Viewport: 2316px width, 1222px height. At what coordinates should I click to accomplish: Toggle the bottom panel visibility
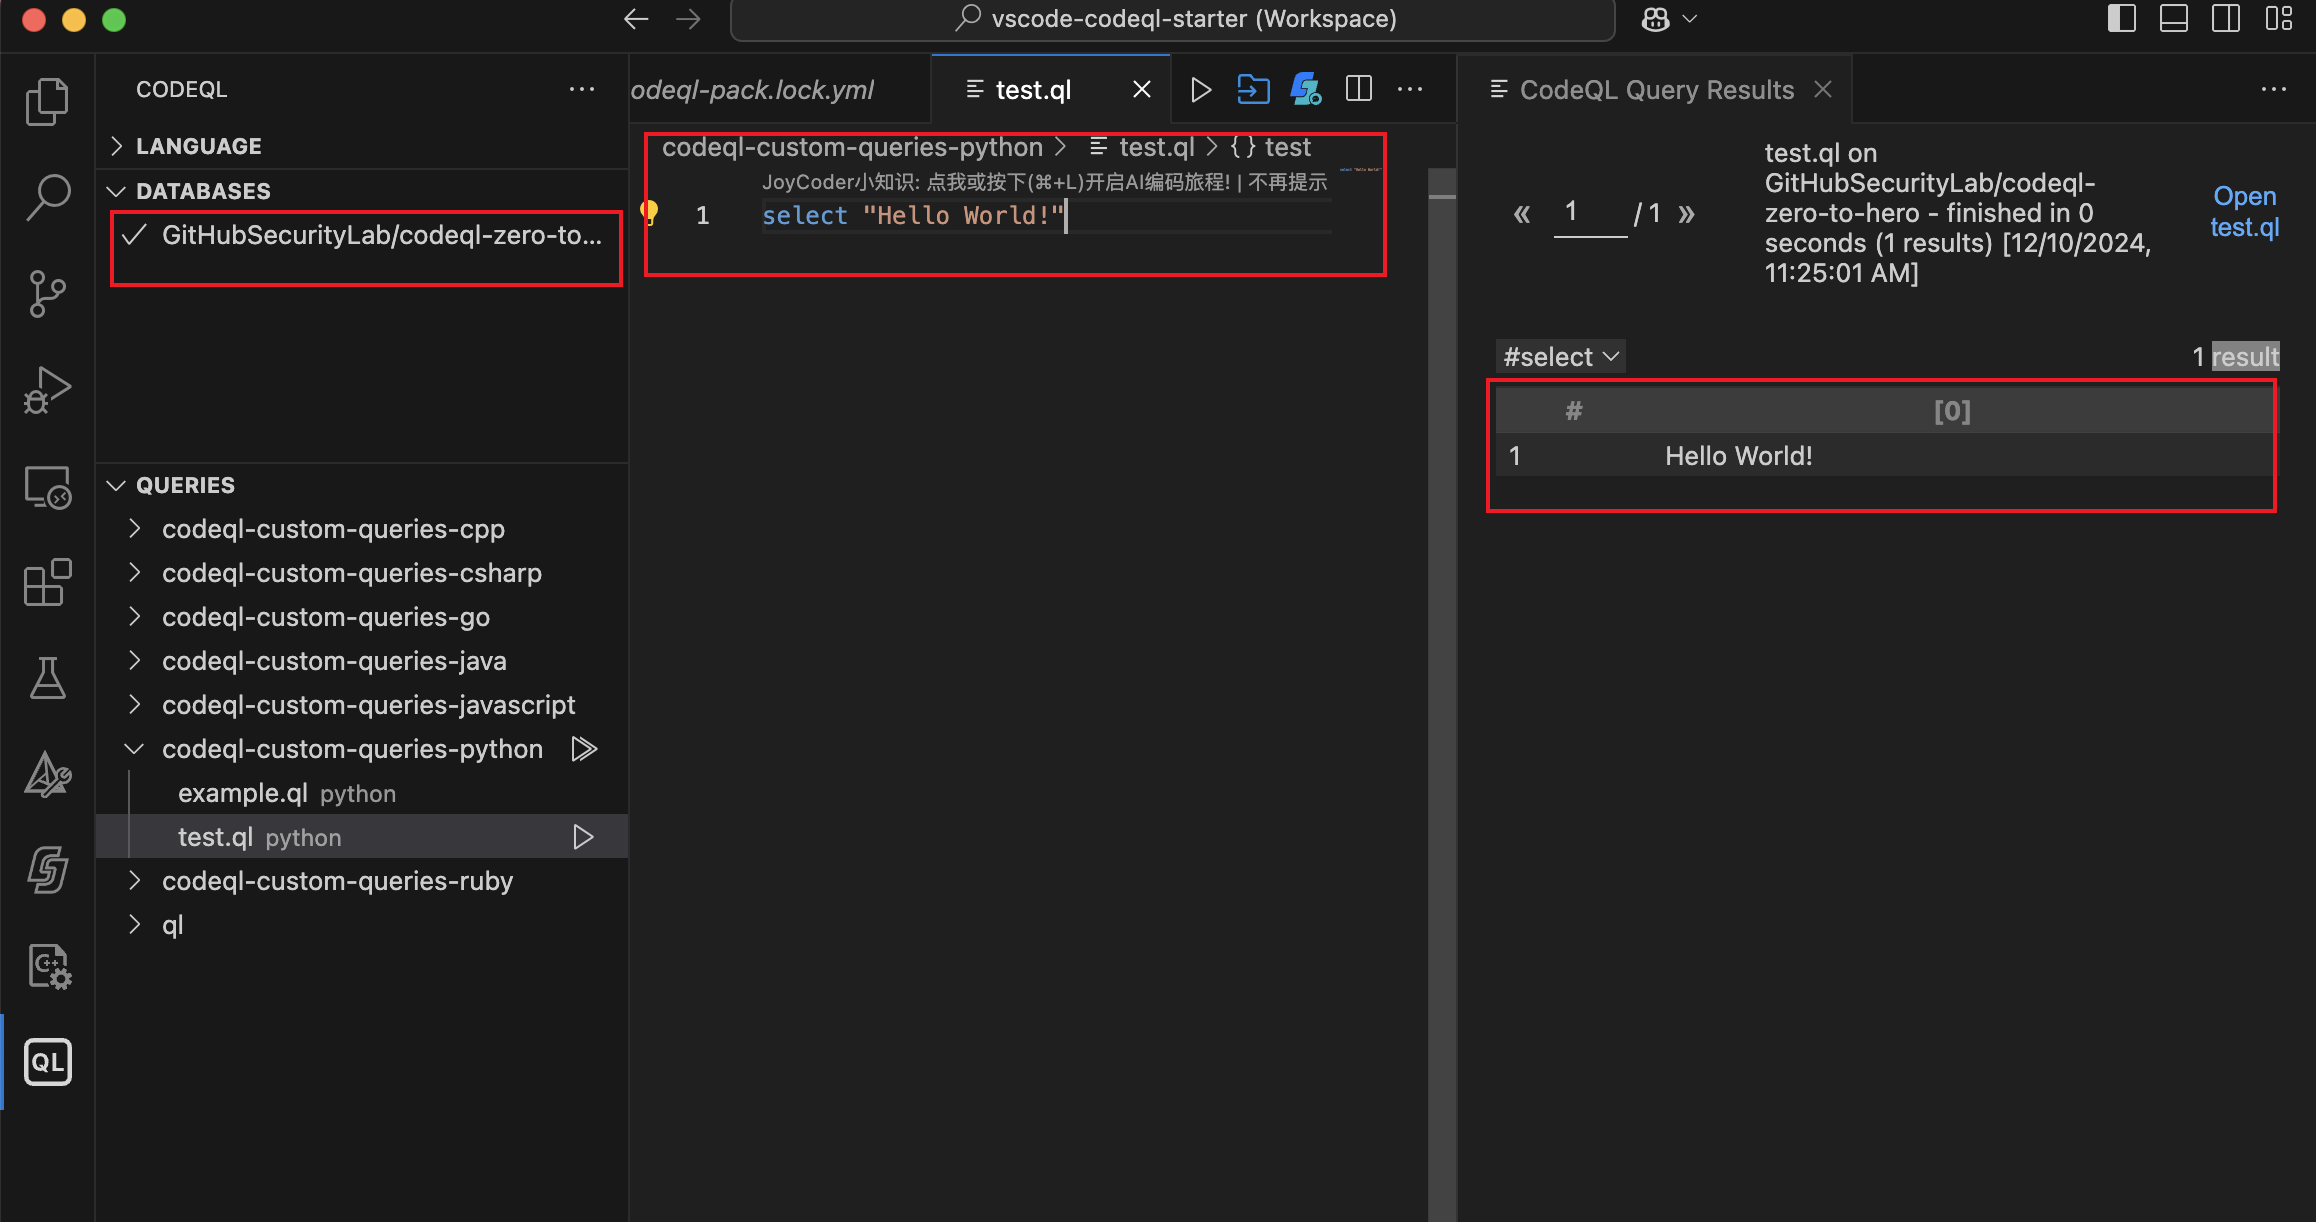pyautogui.click(x=2173, y=19)
